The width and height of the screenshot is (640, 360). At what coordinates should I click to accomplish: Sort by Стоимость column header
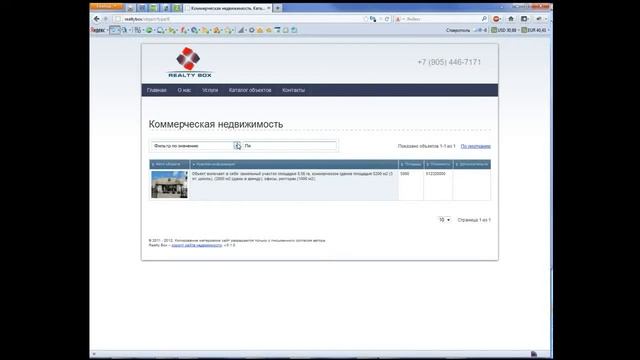pos(438,164)
